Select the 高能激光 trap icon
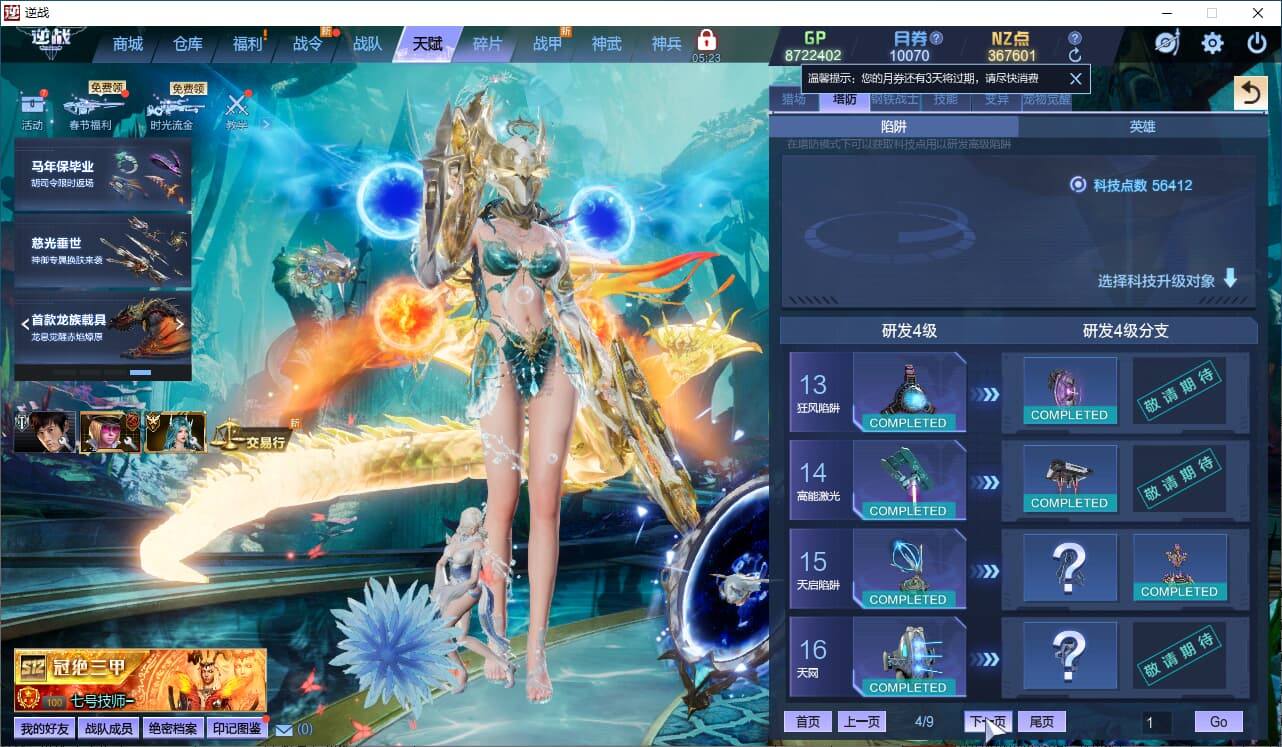 (x=908, y=480)
